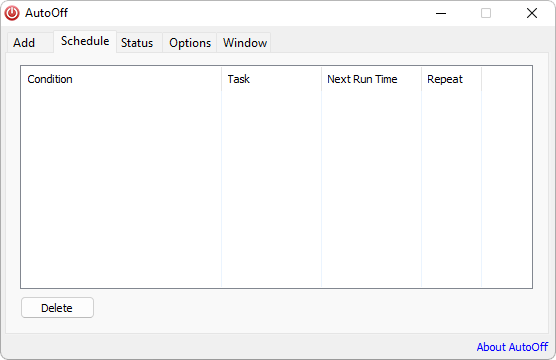Click the greyed-out maximize button
Screen dimensions: 556x360
click(486, 13)
